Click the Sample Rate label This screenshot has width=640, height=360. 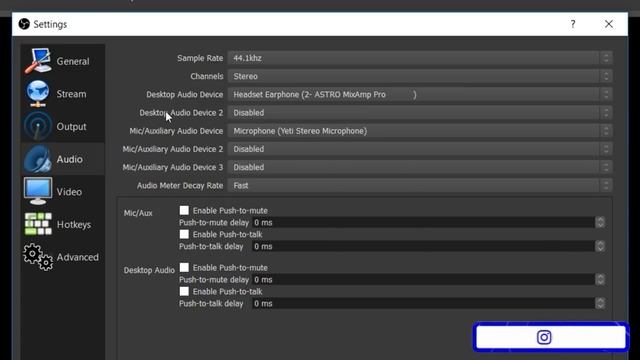[200, 58]
